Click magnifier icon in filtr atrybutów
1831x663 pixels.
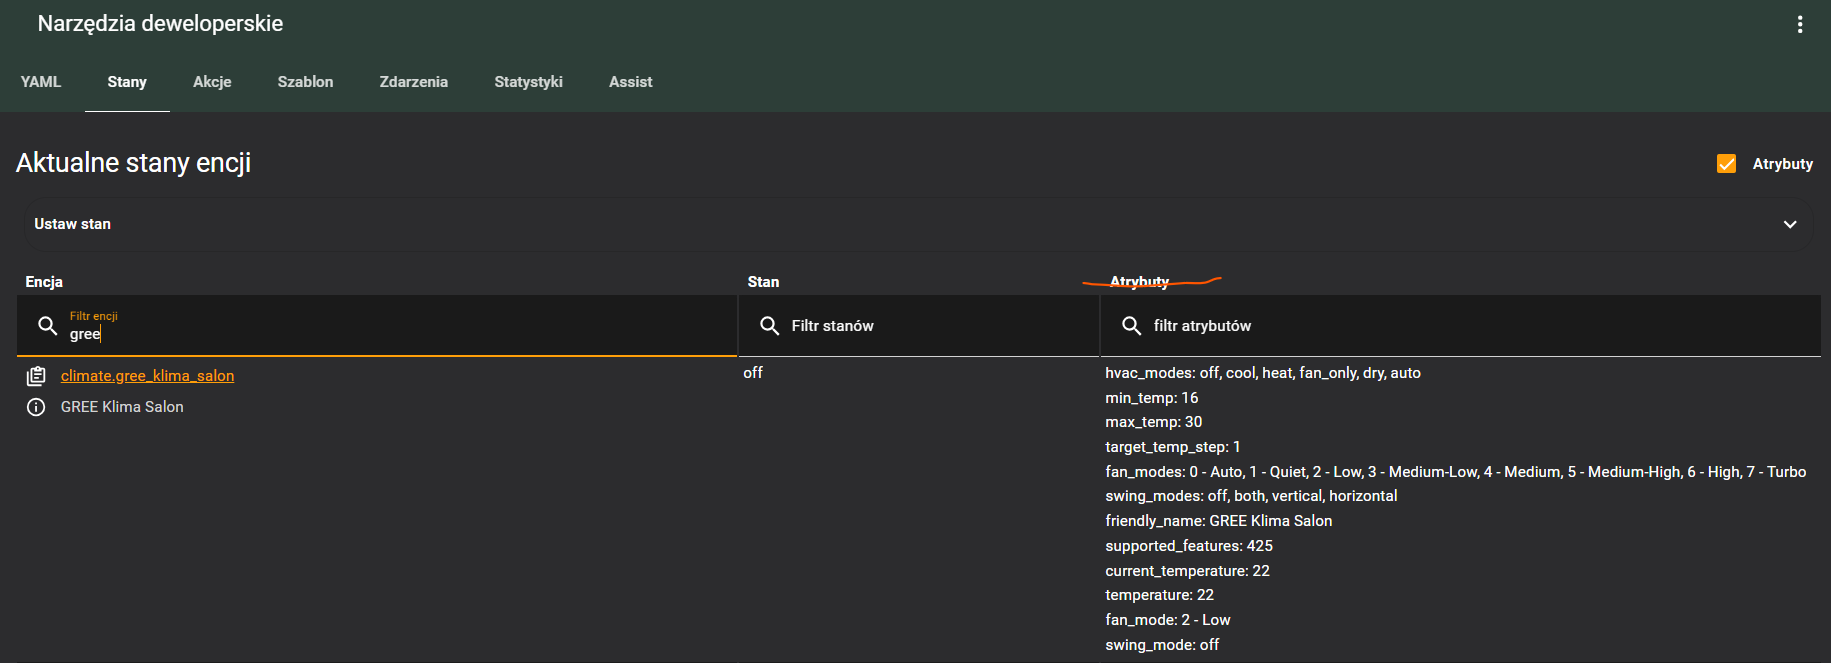(1131, 326)
